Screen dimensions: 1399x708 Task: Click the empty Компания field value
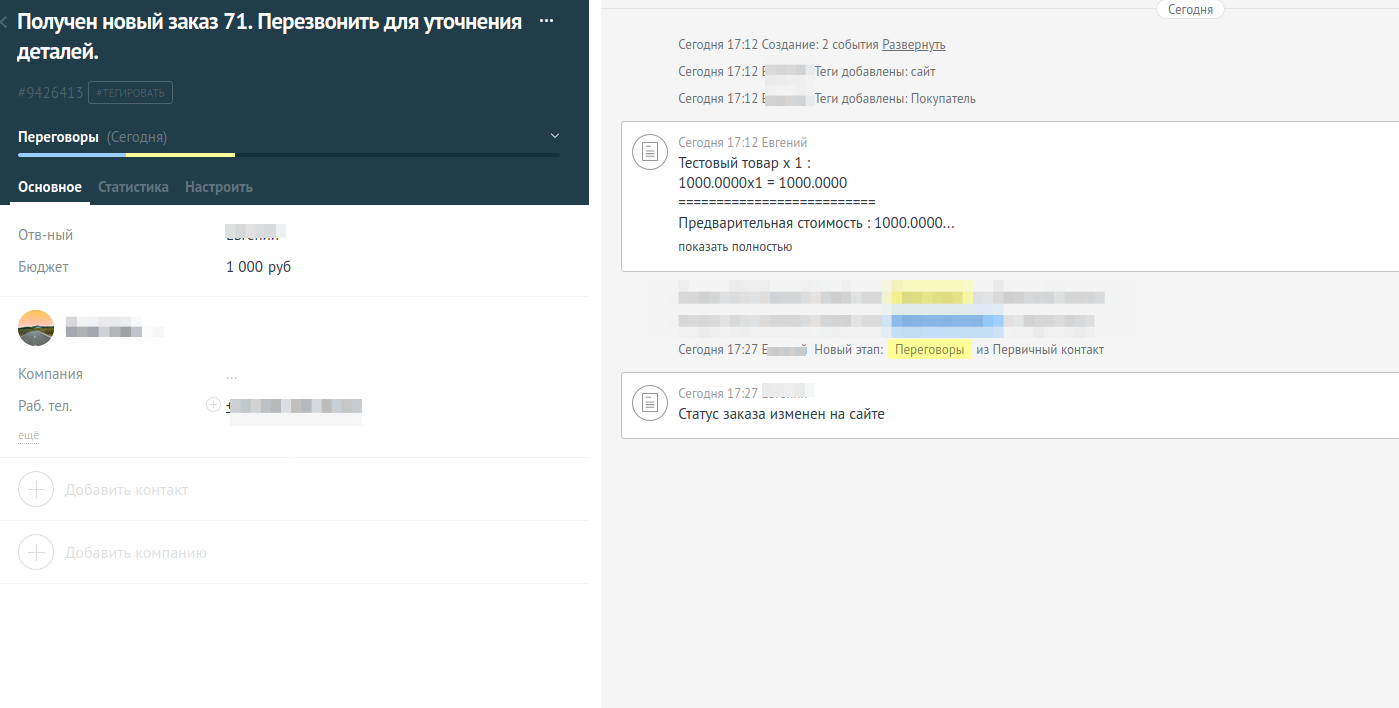(x=232, y=375)
